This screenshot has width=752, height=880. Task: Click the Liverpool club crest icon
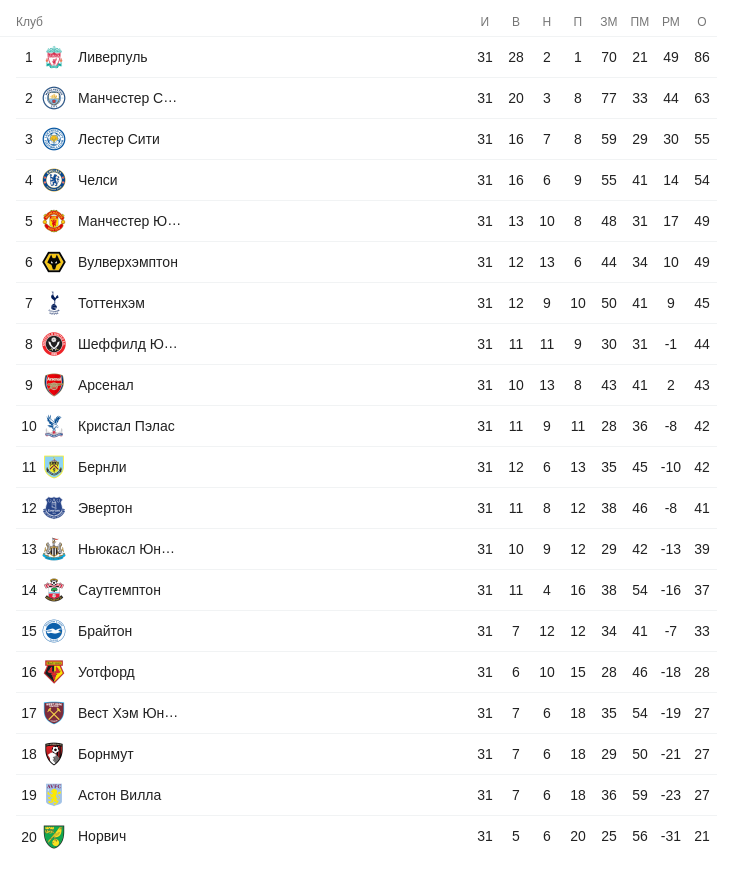(54, 57)
